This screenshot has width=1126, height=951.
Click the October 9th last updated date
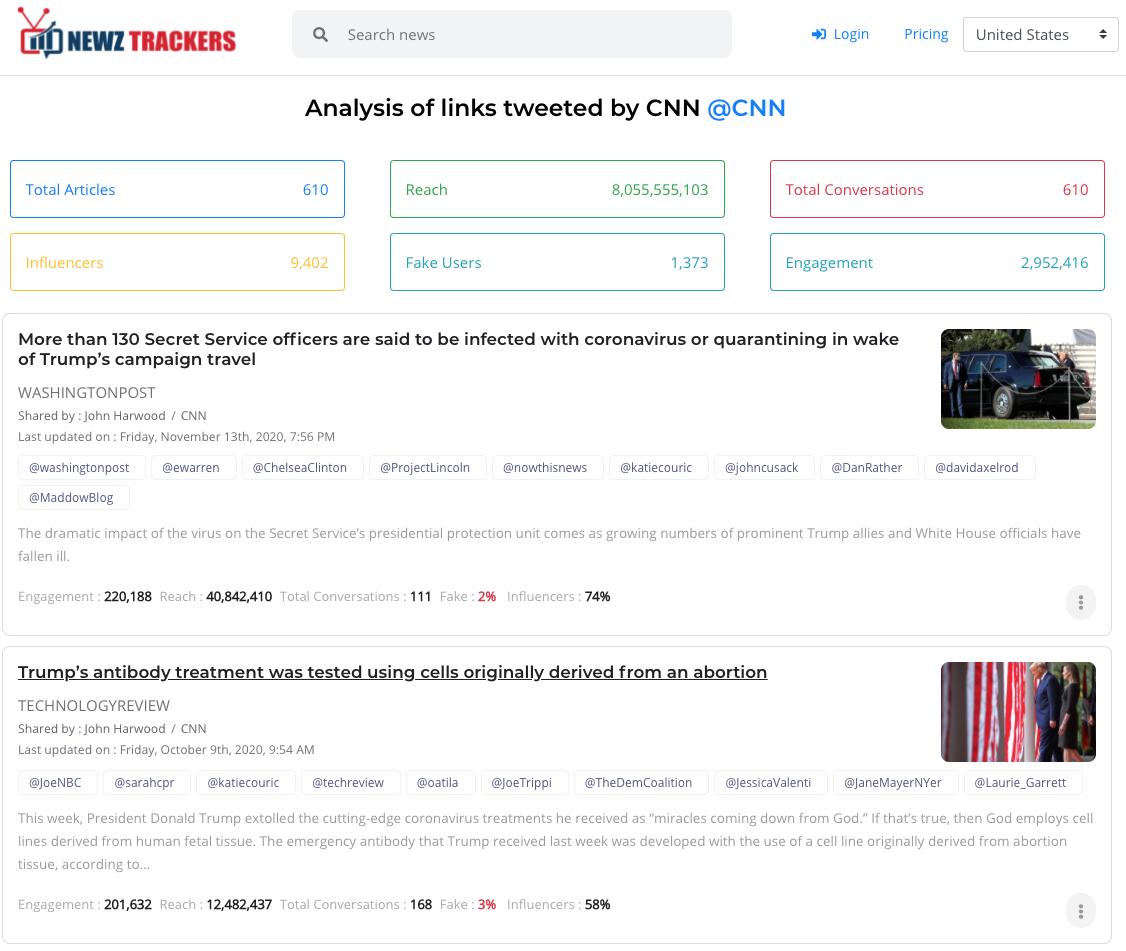tap(217, 750)
